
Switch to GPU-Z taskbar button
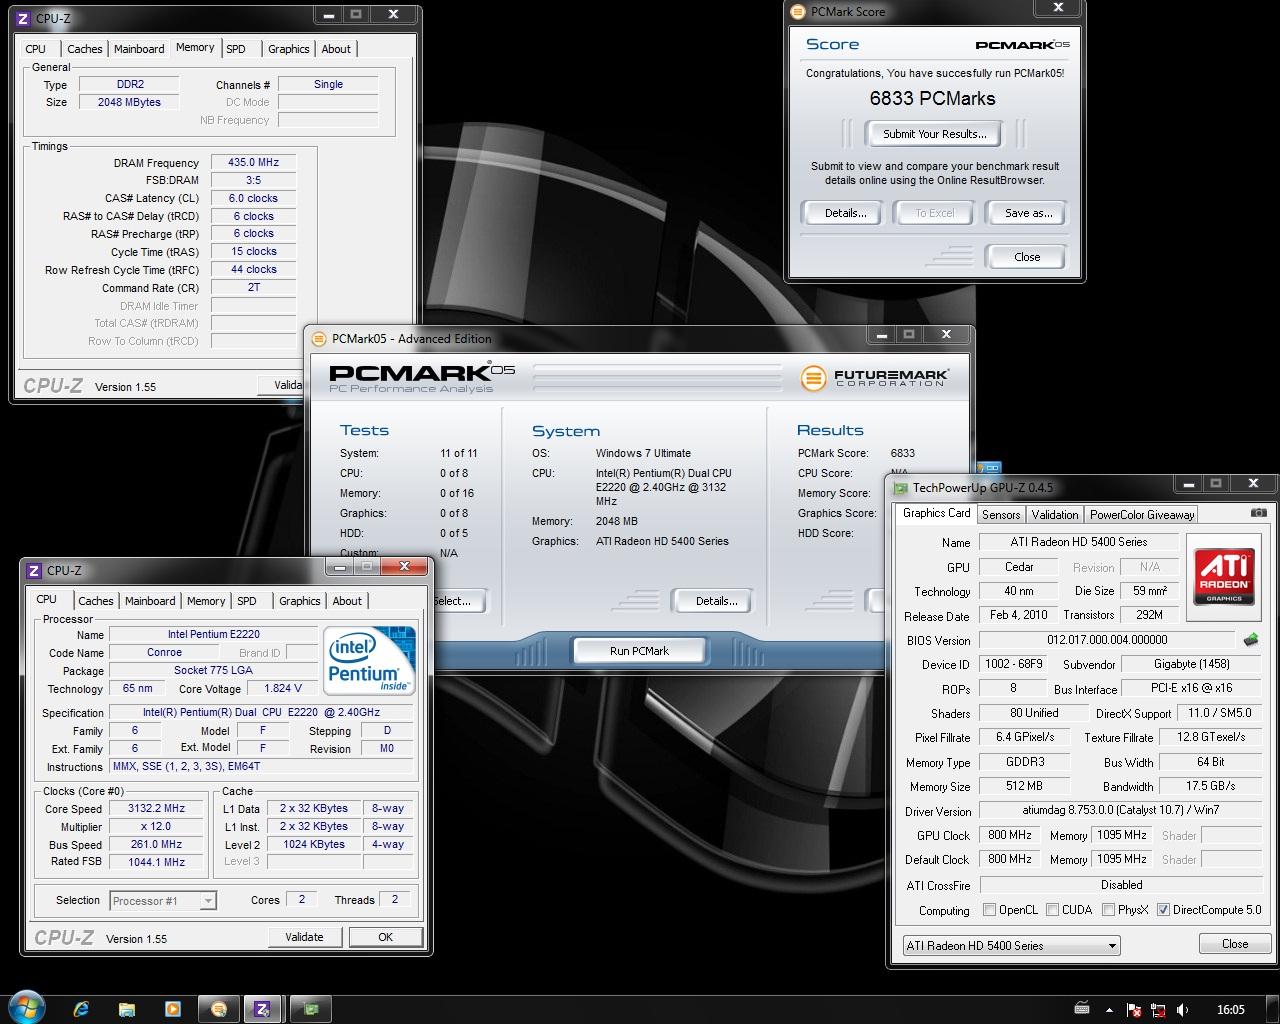click(310, 1009)
